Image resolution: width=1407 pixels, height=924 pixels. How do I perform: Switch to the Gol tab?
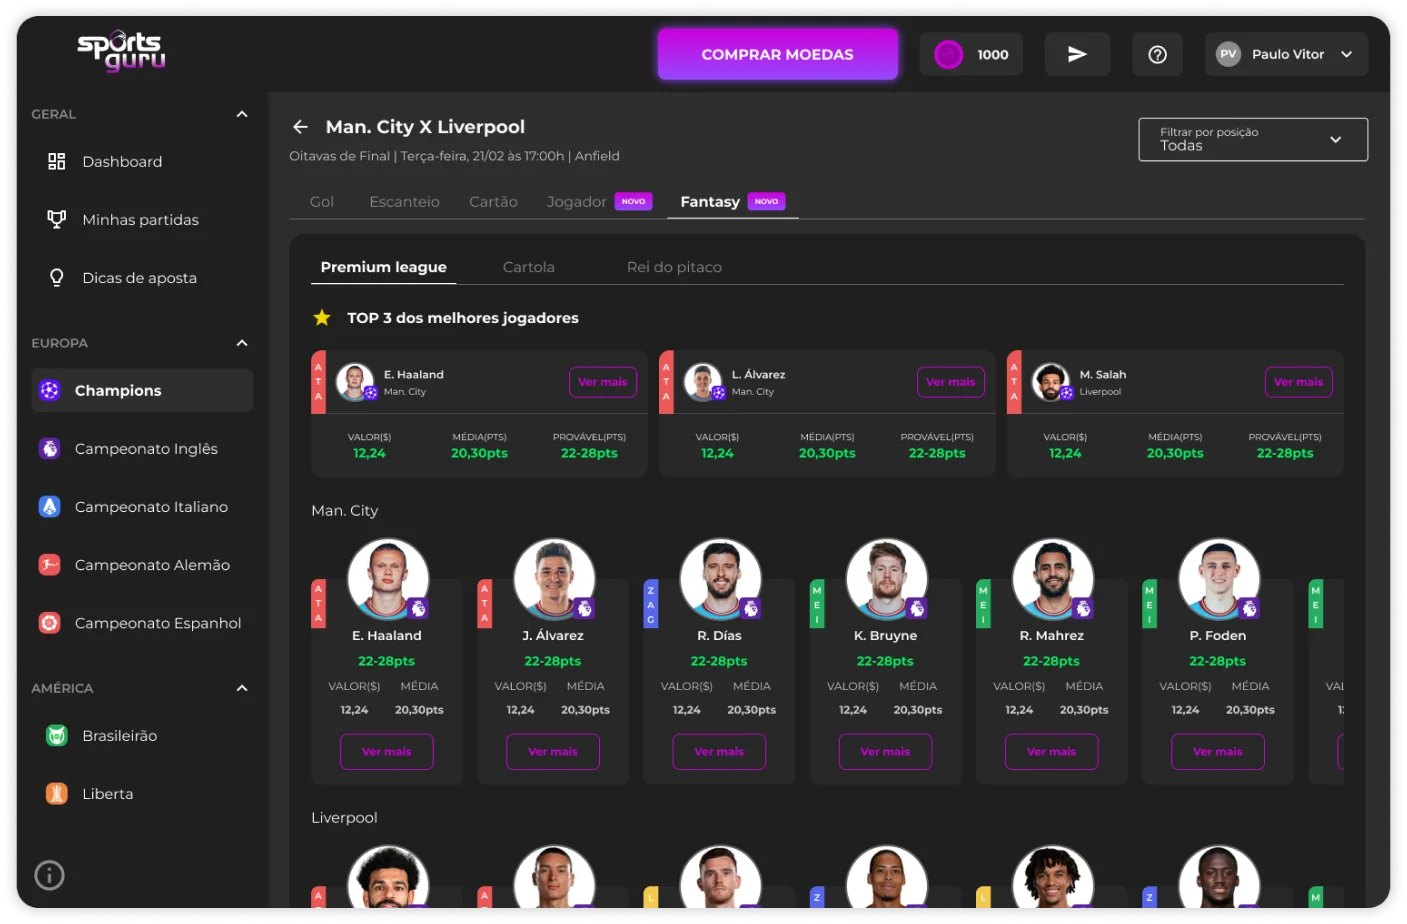point(322,202)
